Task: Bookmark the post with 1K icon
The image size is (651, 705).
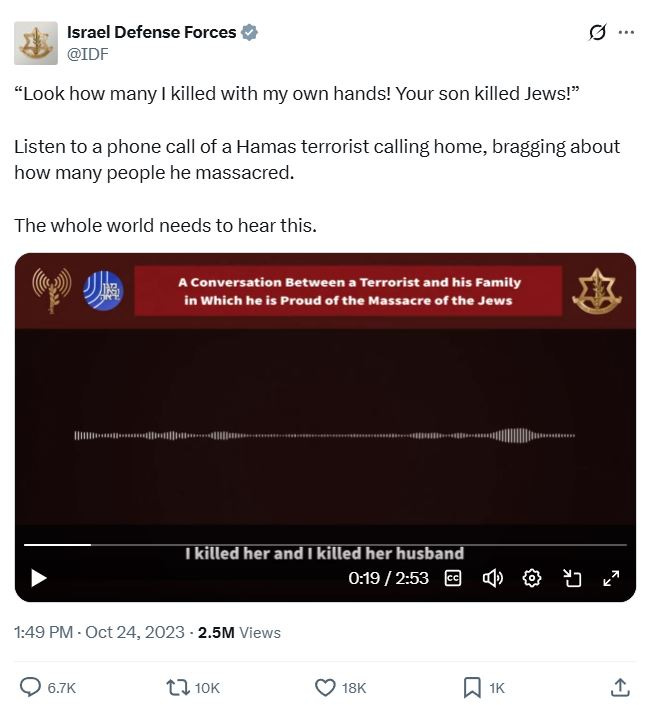Action: (484, 688)
